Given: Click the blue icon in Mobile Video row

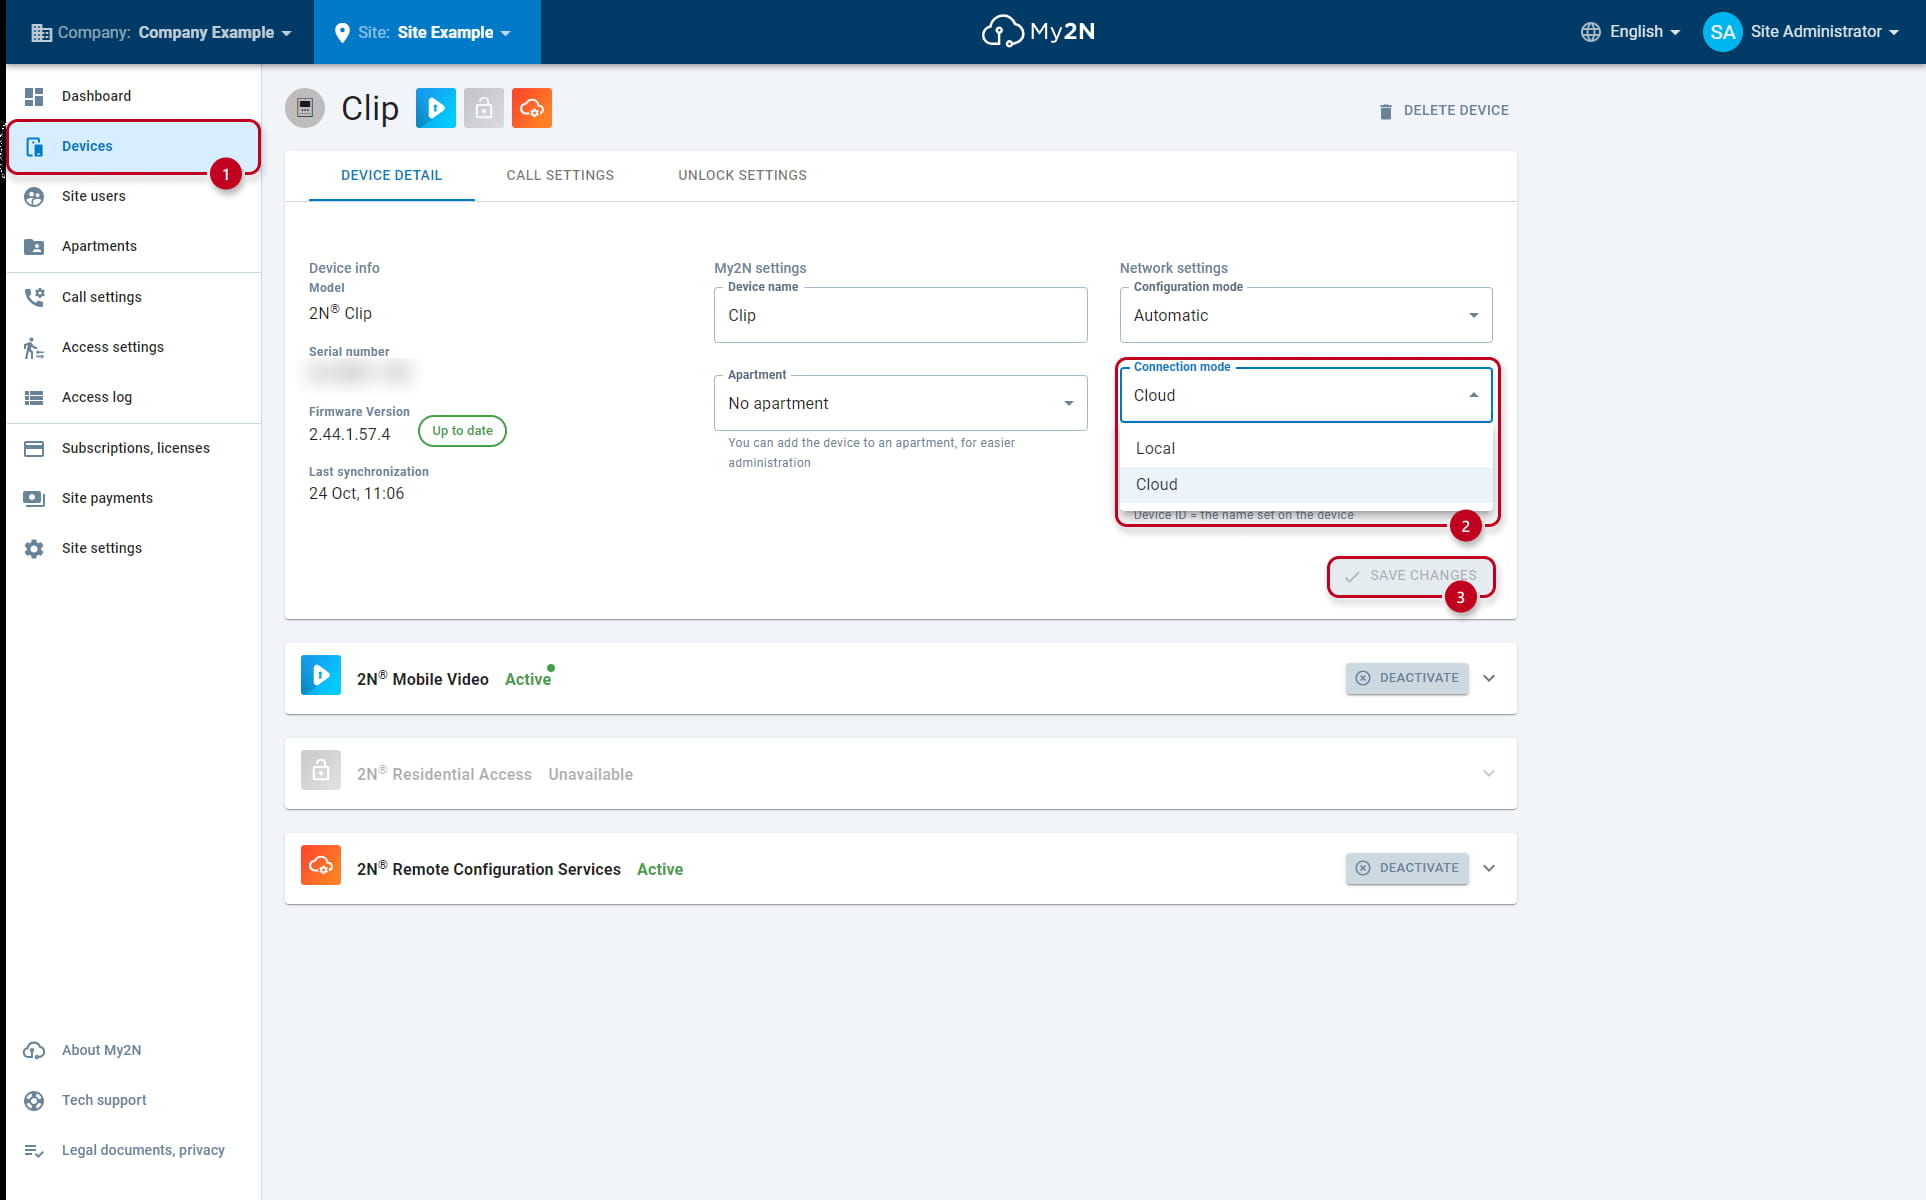Looking at the screenshot, I should [321, 675].
